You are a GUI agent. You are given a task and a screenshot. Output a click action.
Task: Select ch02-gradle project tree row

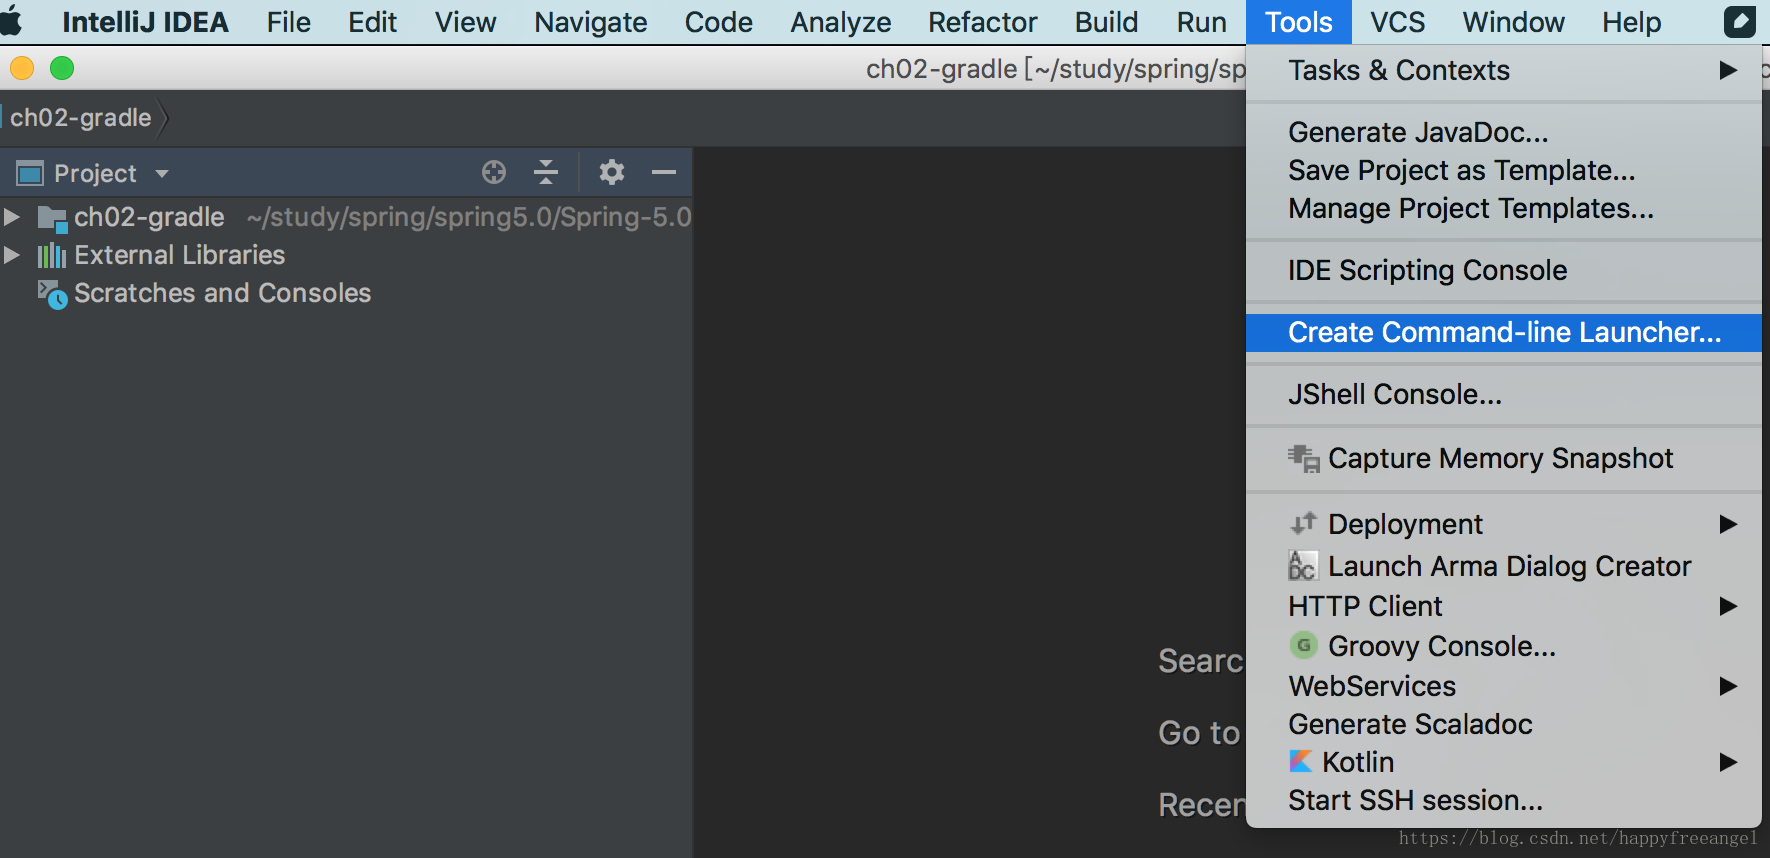(x=346, y=217)
